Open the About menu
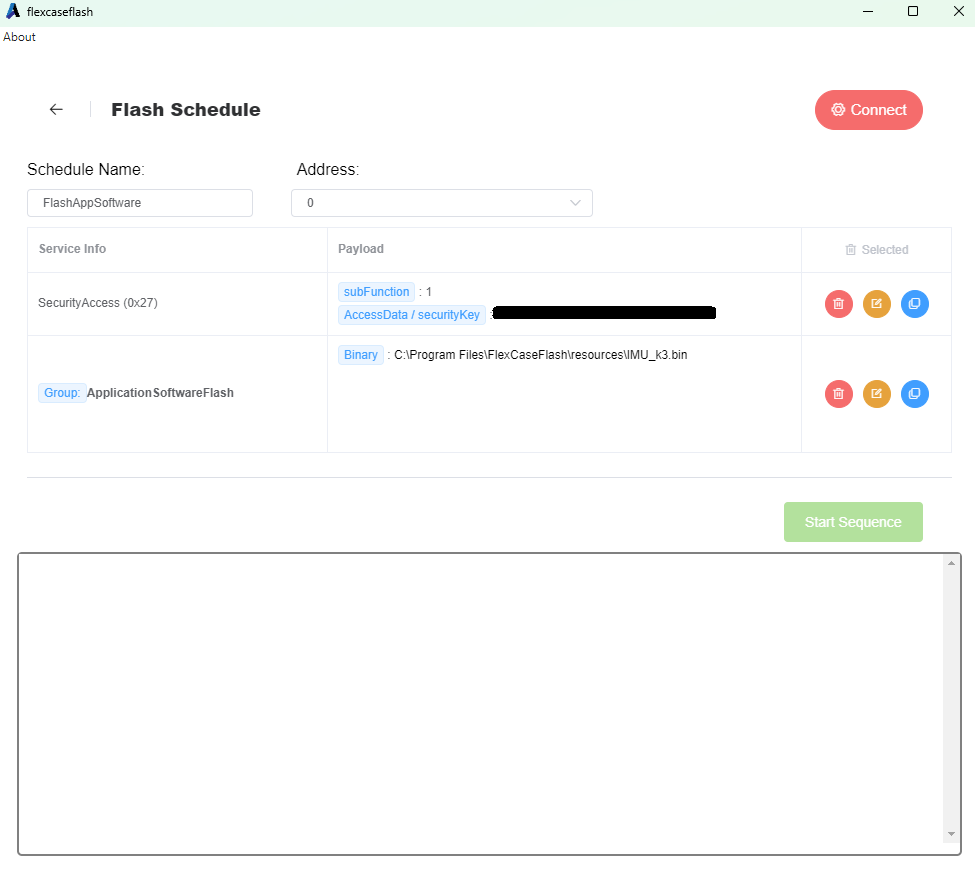Image resolution: width=975 pixels, height=878 pixels. pyautogui.click(x=19, y=37)
